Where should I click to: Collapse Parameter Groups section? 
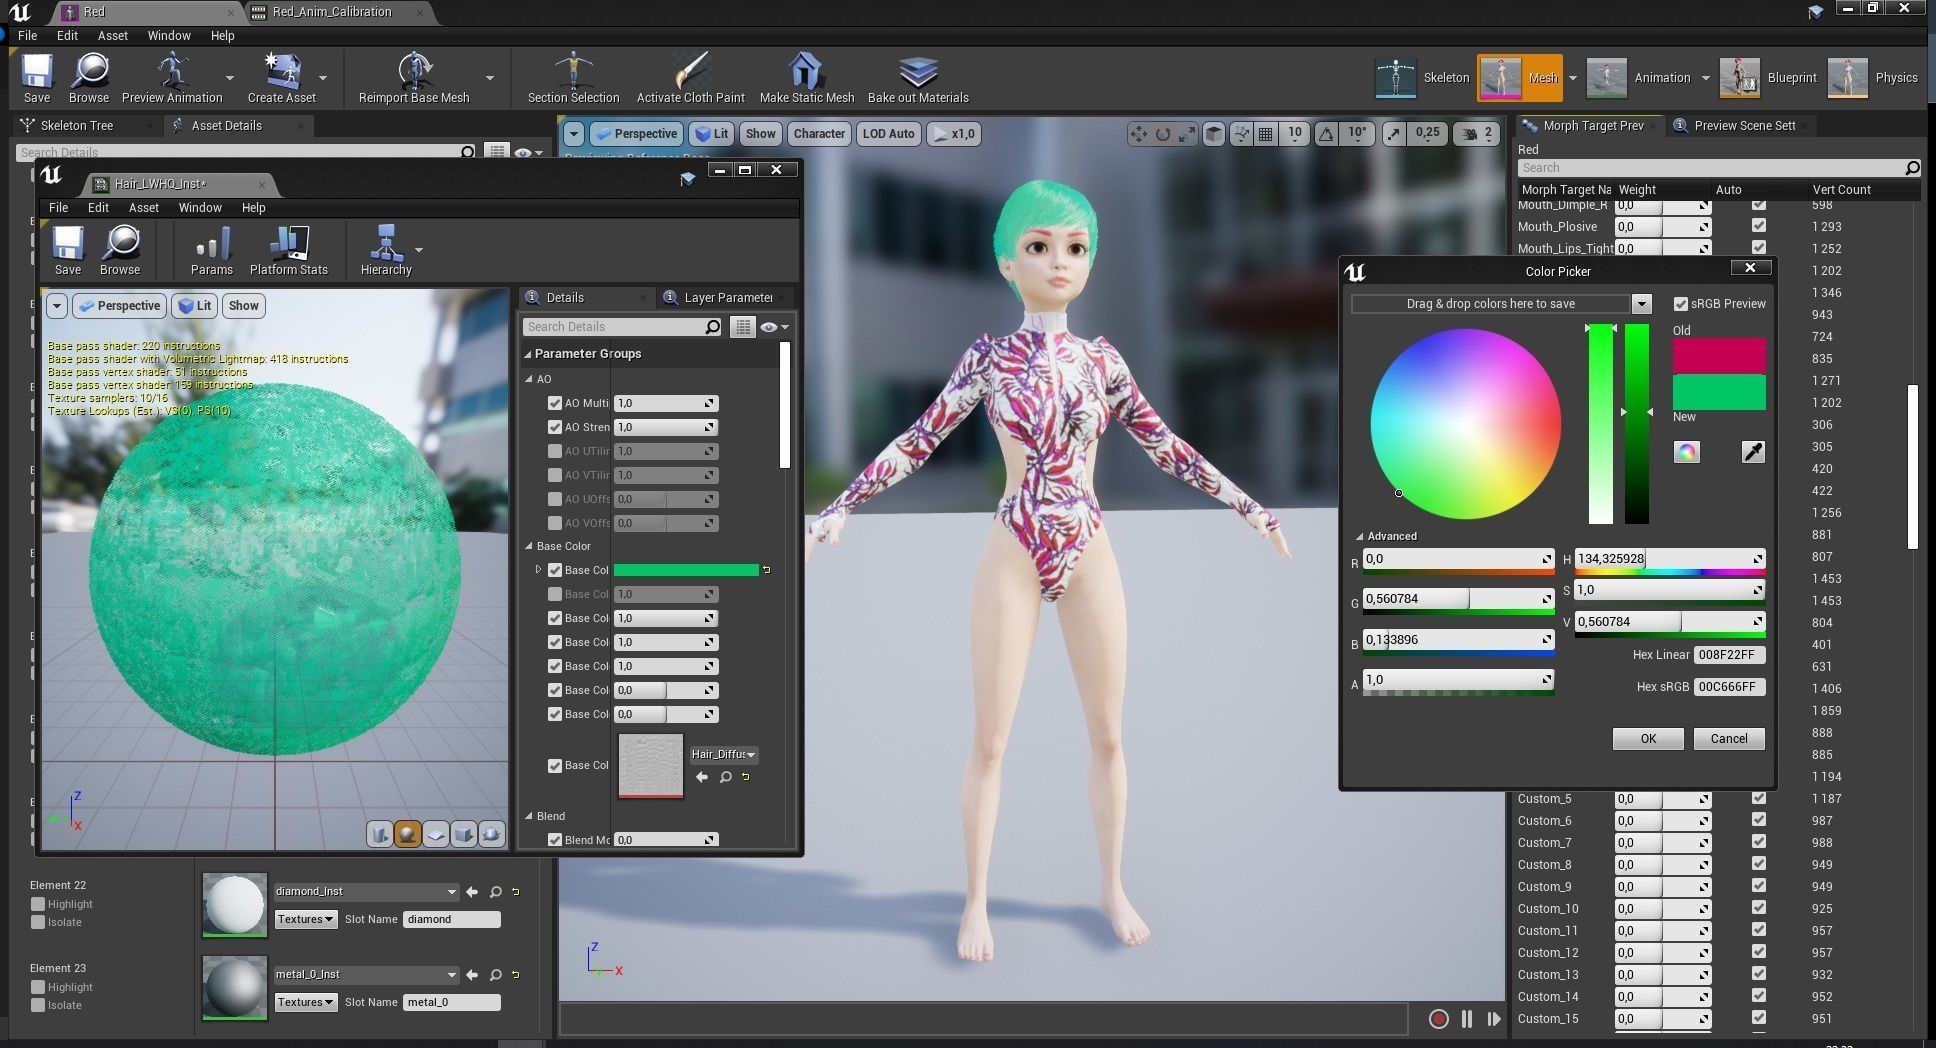click(x=528, y=354)
